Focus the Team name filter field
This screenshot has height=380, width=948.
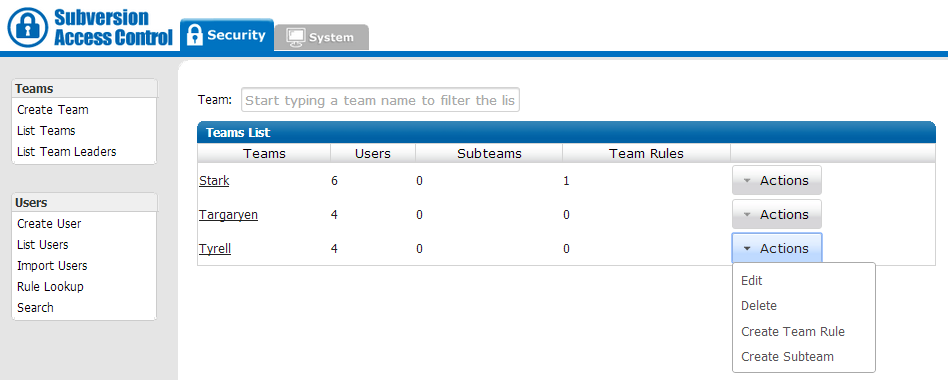[380, 100]
